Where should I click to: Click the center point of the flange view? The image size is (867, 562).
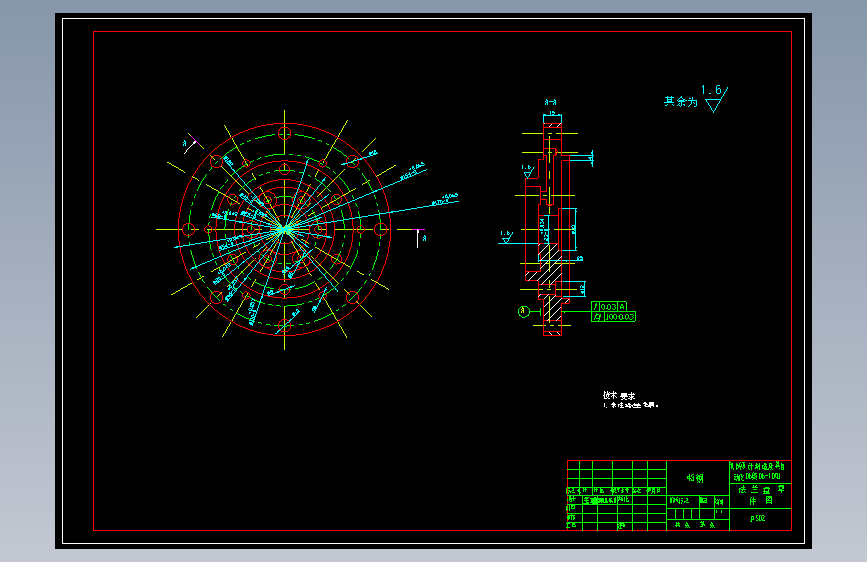[285, 229]
